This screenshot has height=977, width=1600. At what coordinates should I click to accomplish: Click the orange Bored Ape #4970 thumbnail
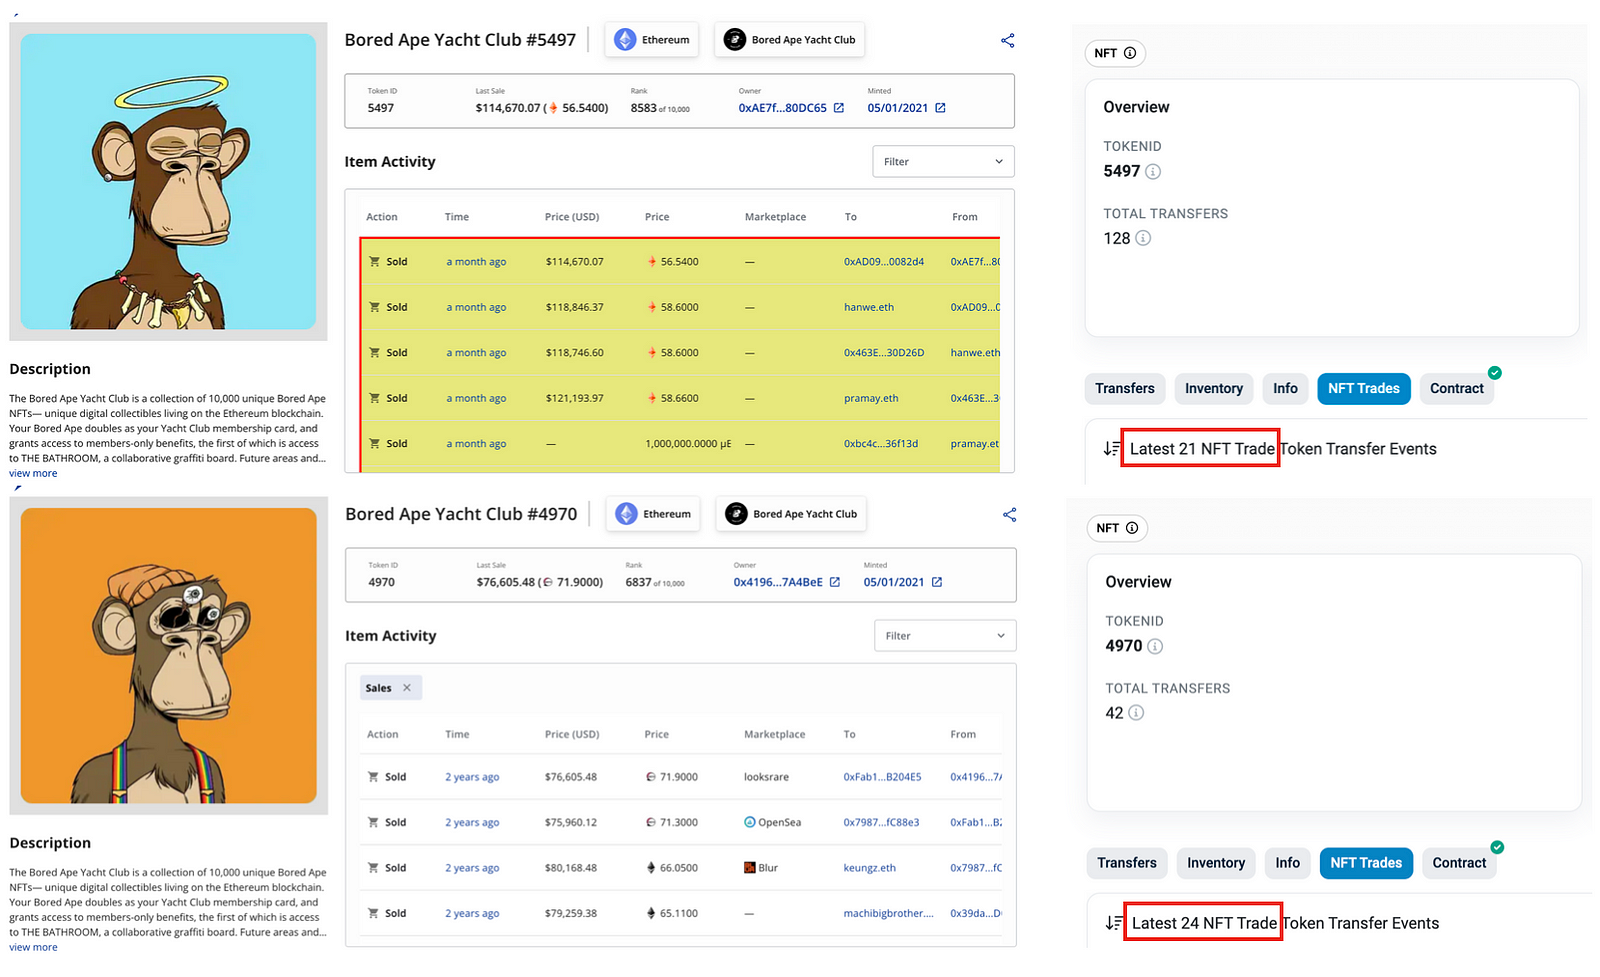(168, 655)
